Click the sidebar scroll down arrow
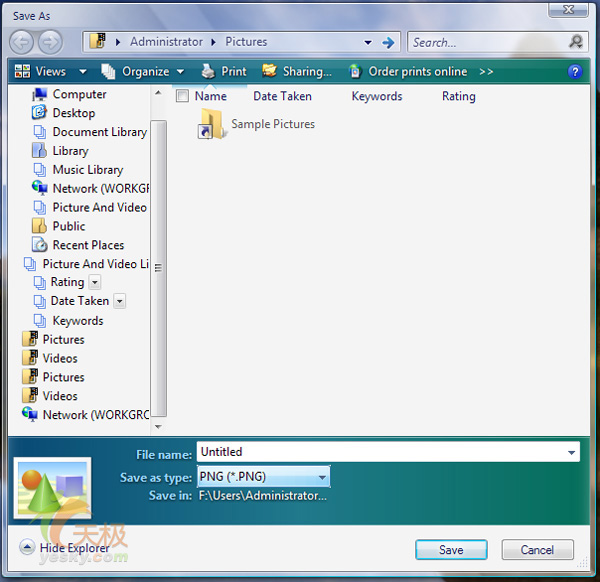The width and height of the screenshot is (600, 582). pyautogui.click(x=158, y=426)
